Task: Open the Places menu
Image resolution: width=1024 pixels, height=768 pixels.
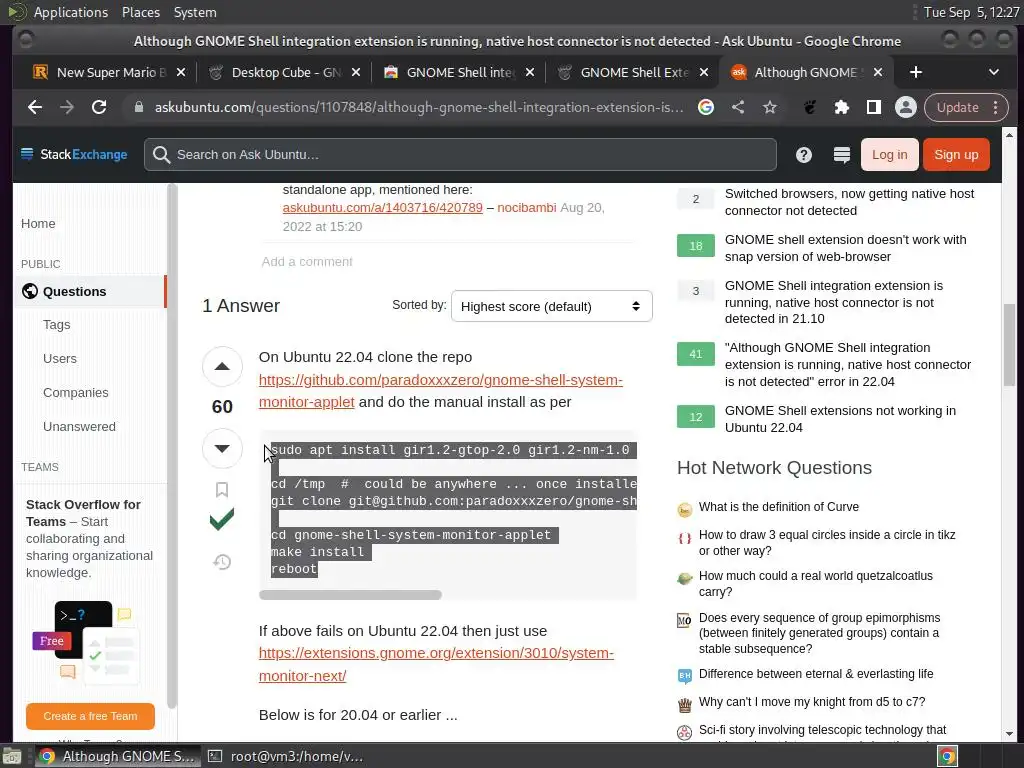Action: (141, 12)
